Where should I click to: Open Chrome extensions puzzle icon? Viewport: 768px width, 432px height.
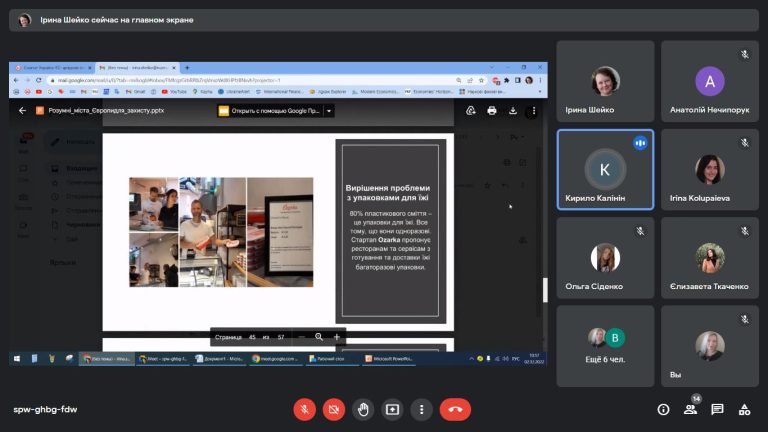pos(507,80)
